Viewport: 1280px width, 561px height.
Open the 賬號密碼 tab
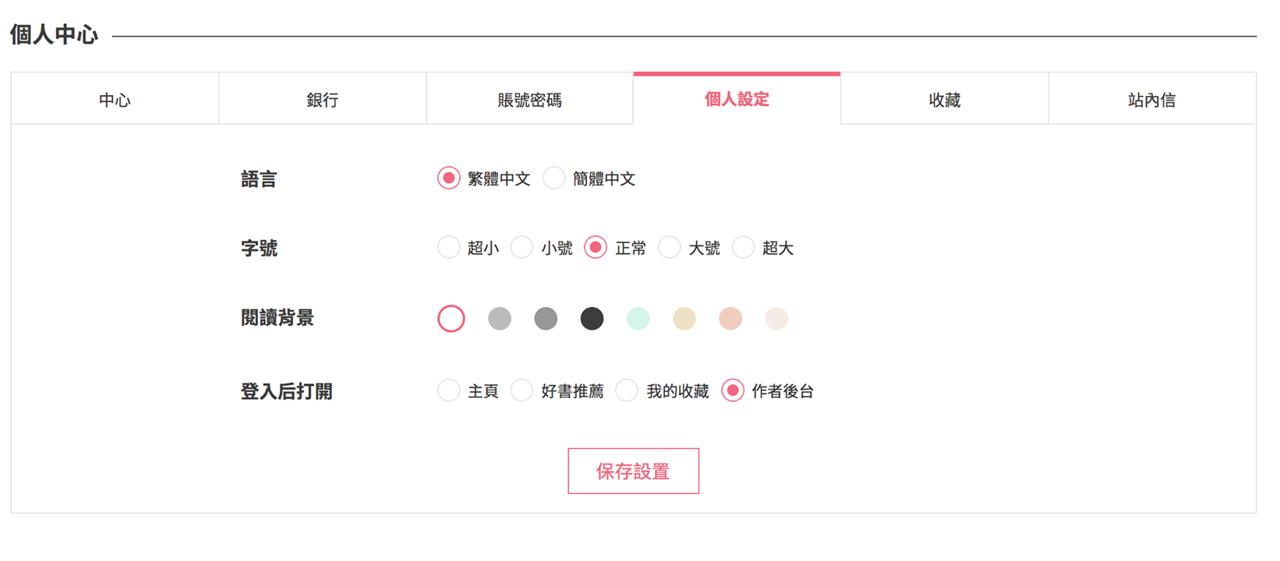[x=529, y=100]
